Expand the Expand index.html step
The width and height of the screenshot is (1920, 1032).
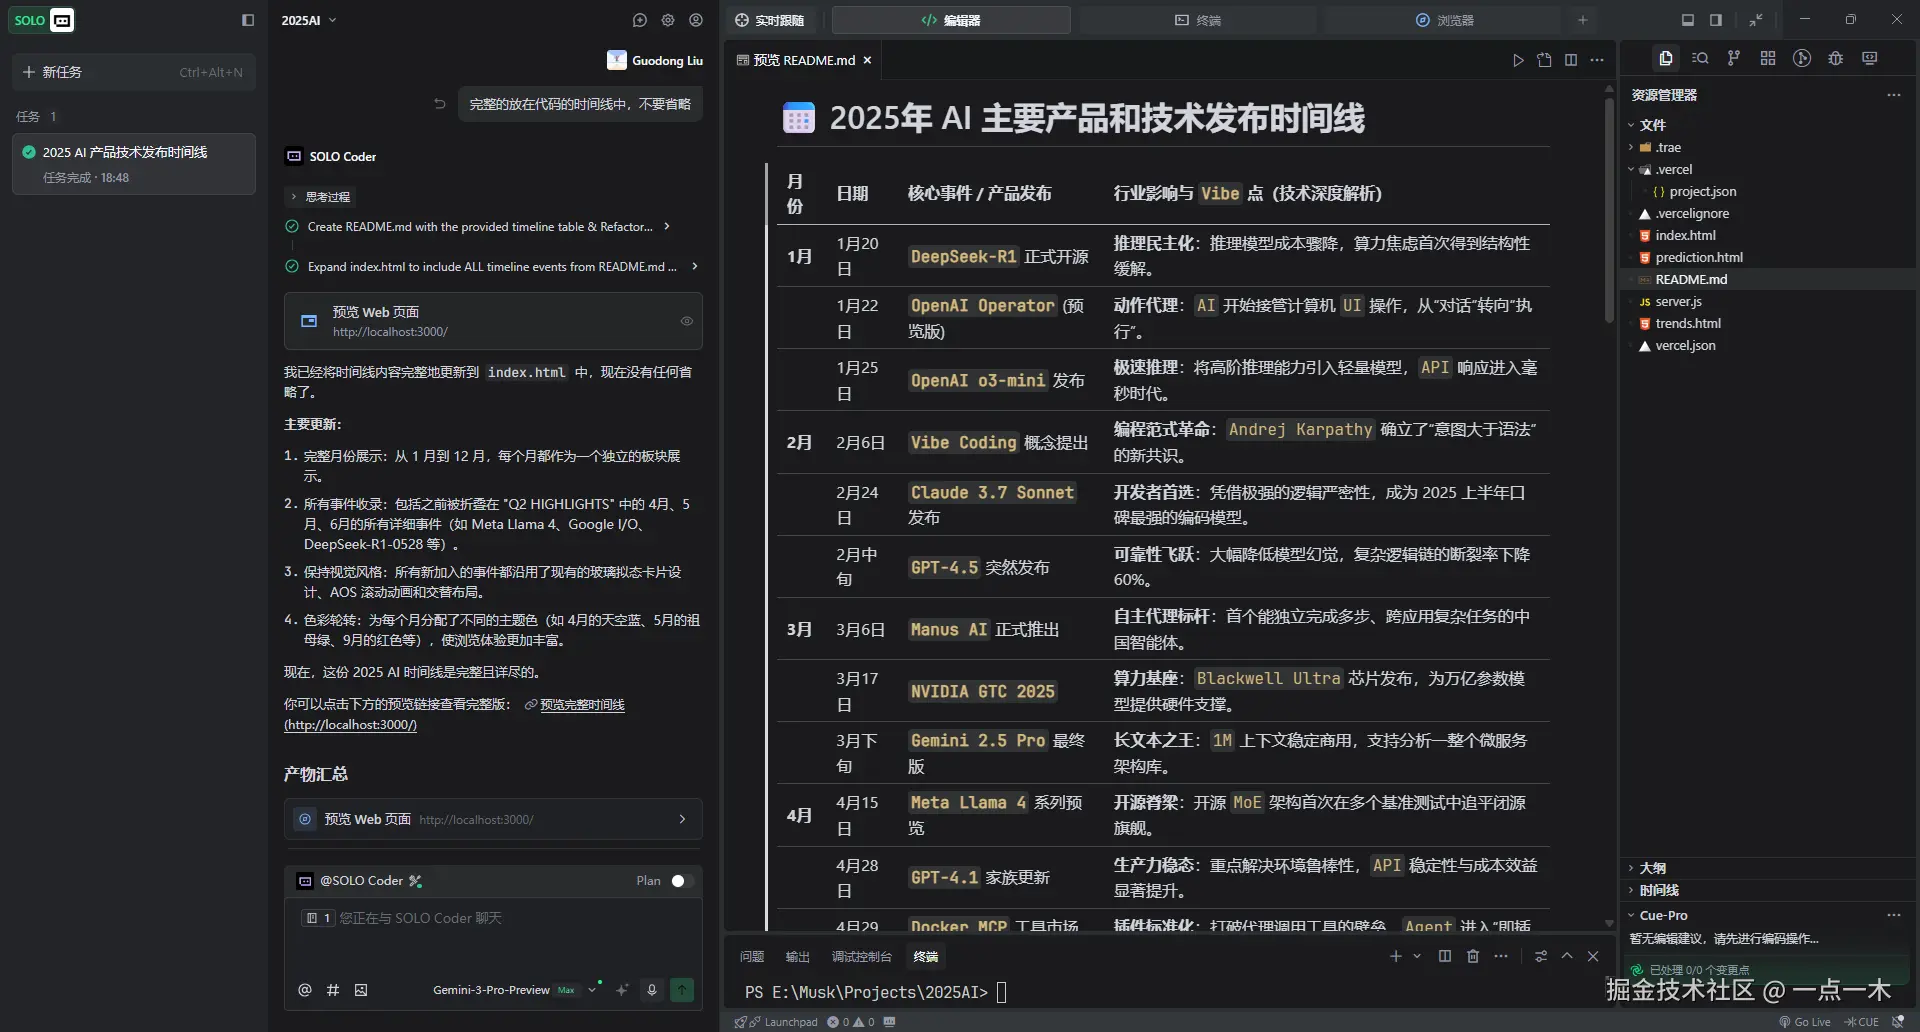pyautogui.click(x=493, y=267)
